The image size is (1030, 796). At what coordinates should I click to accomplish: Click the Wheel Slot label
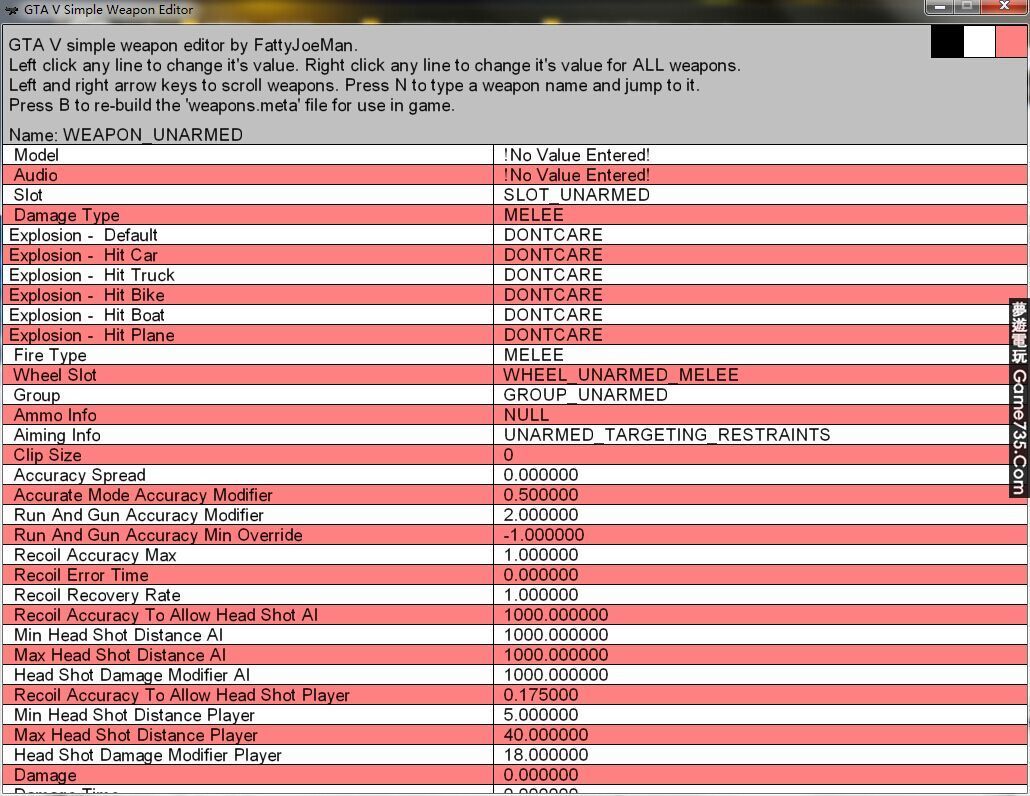coord(55,376)
